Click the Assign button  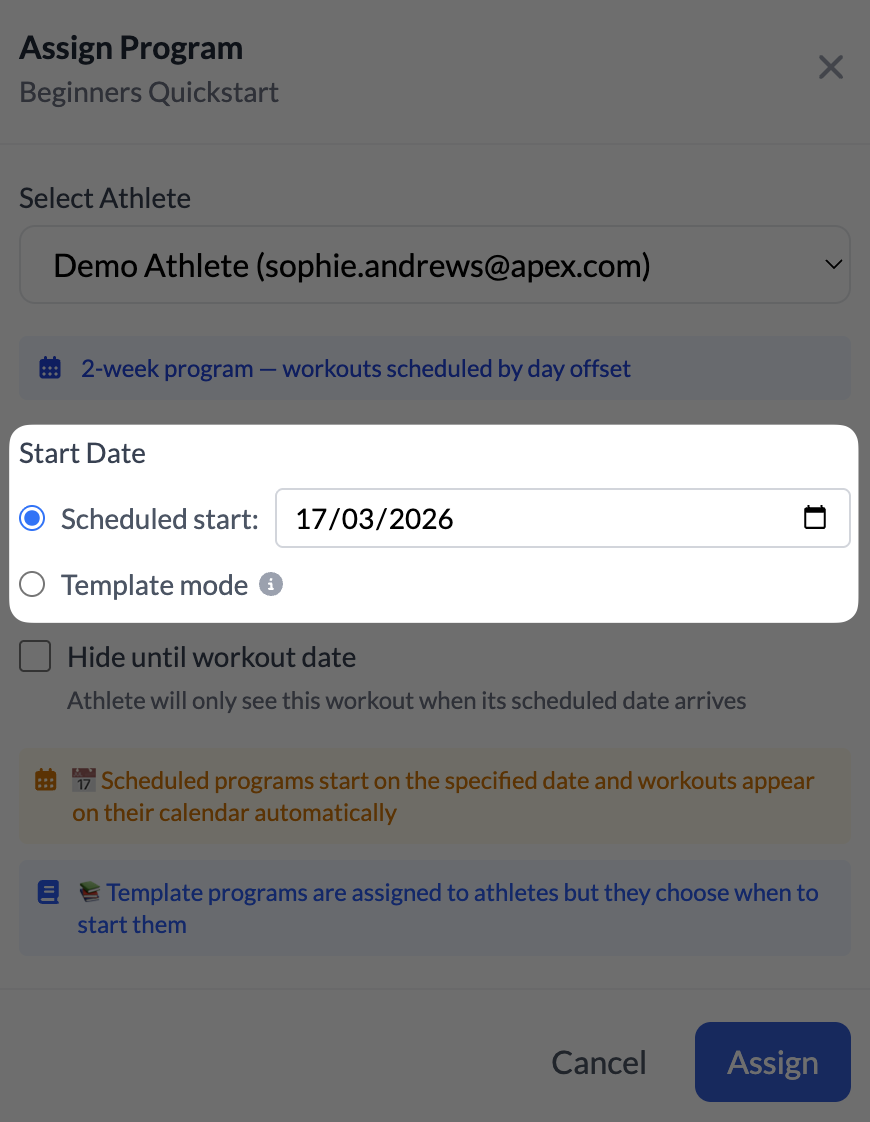772,1062
